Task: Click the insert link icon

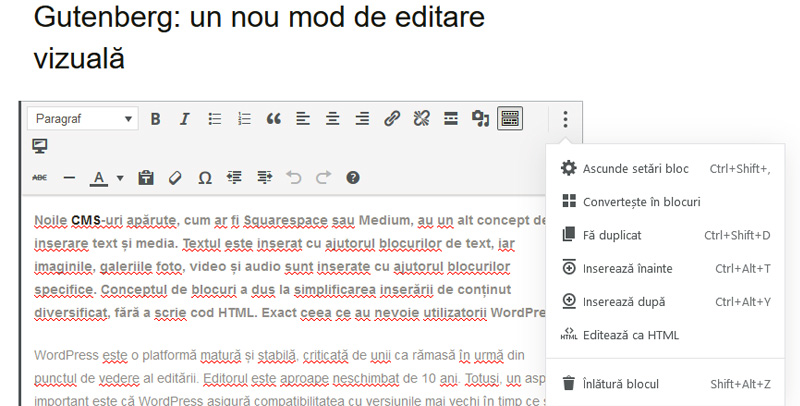Action: click(392, 119)
